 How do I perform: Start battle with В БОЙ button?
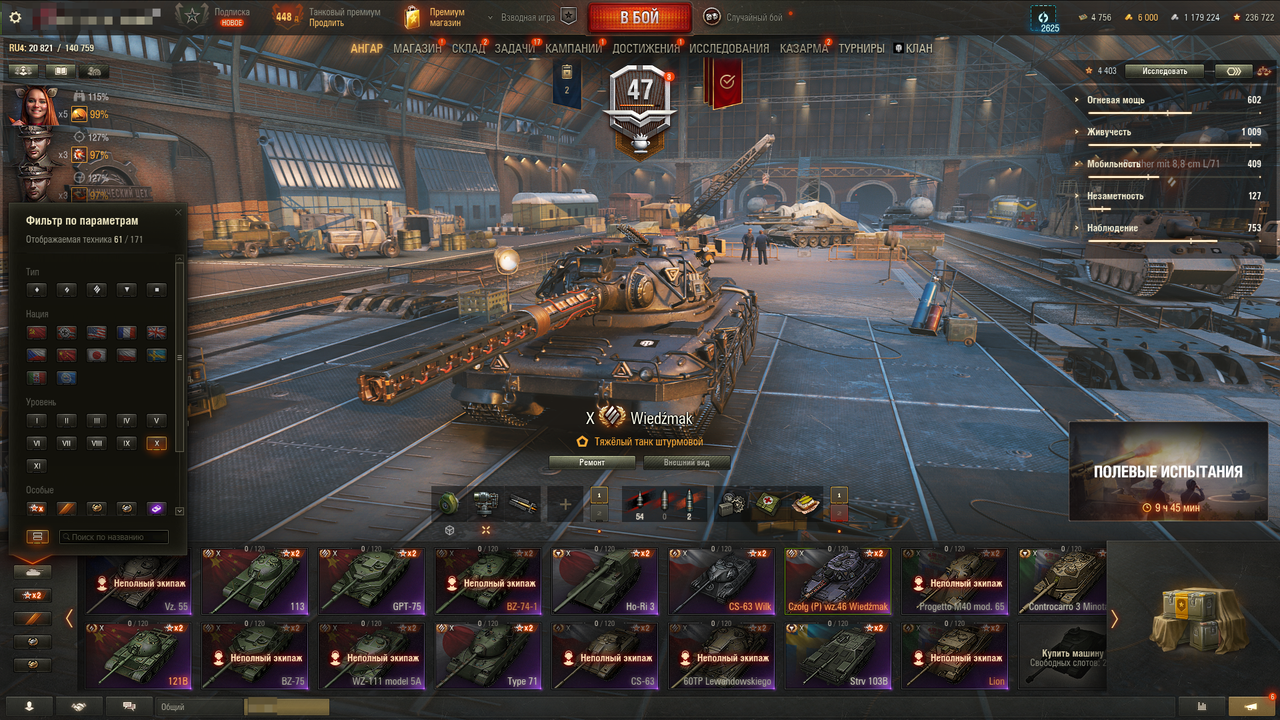pos(639,18)
